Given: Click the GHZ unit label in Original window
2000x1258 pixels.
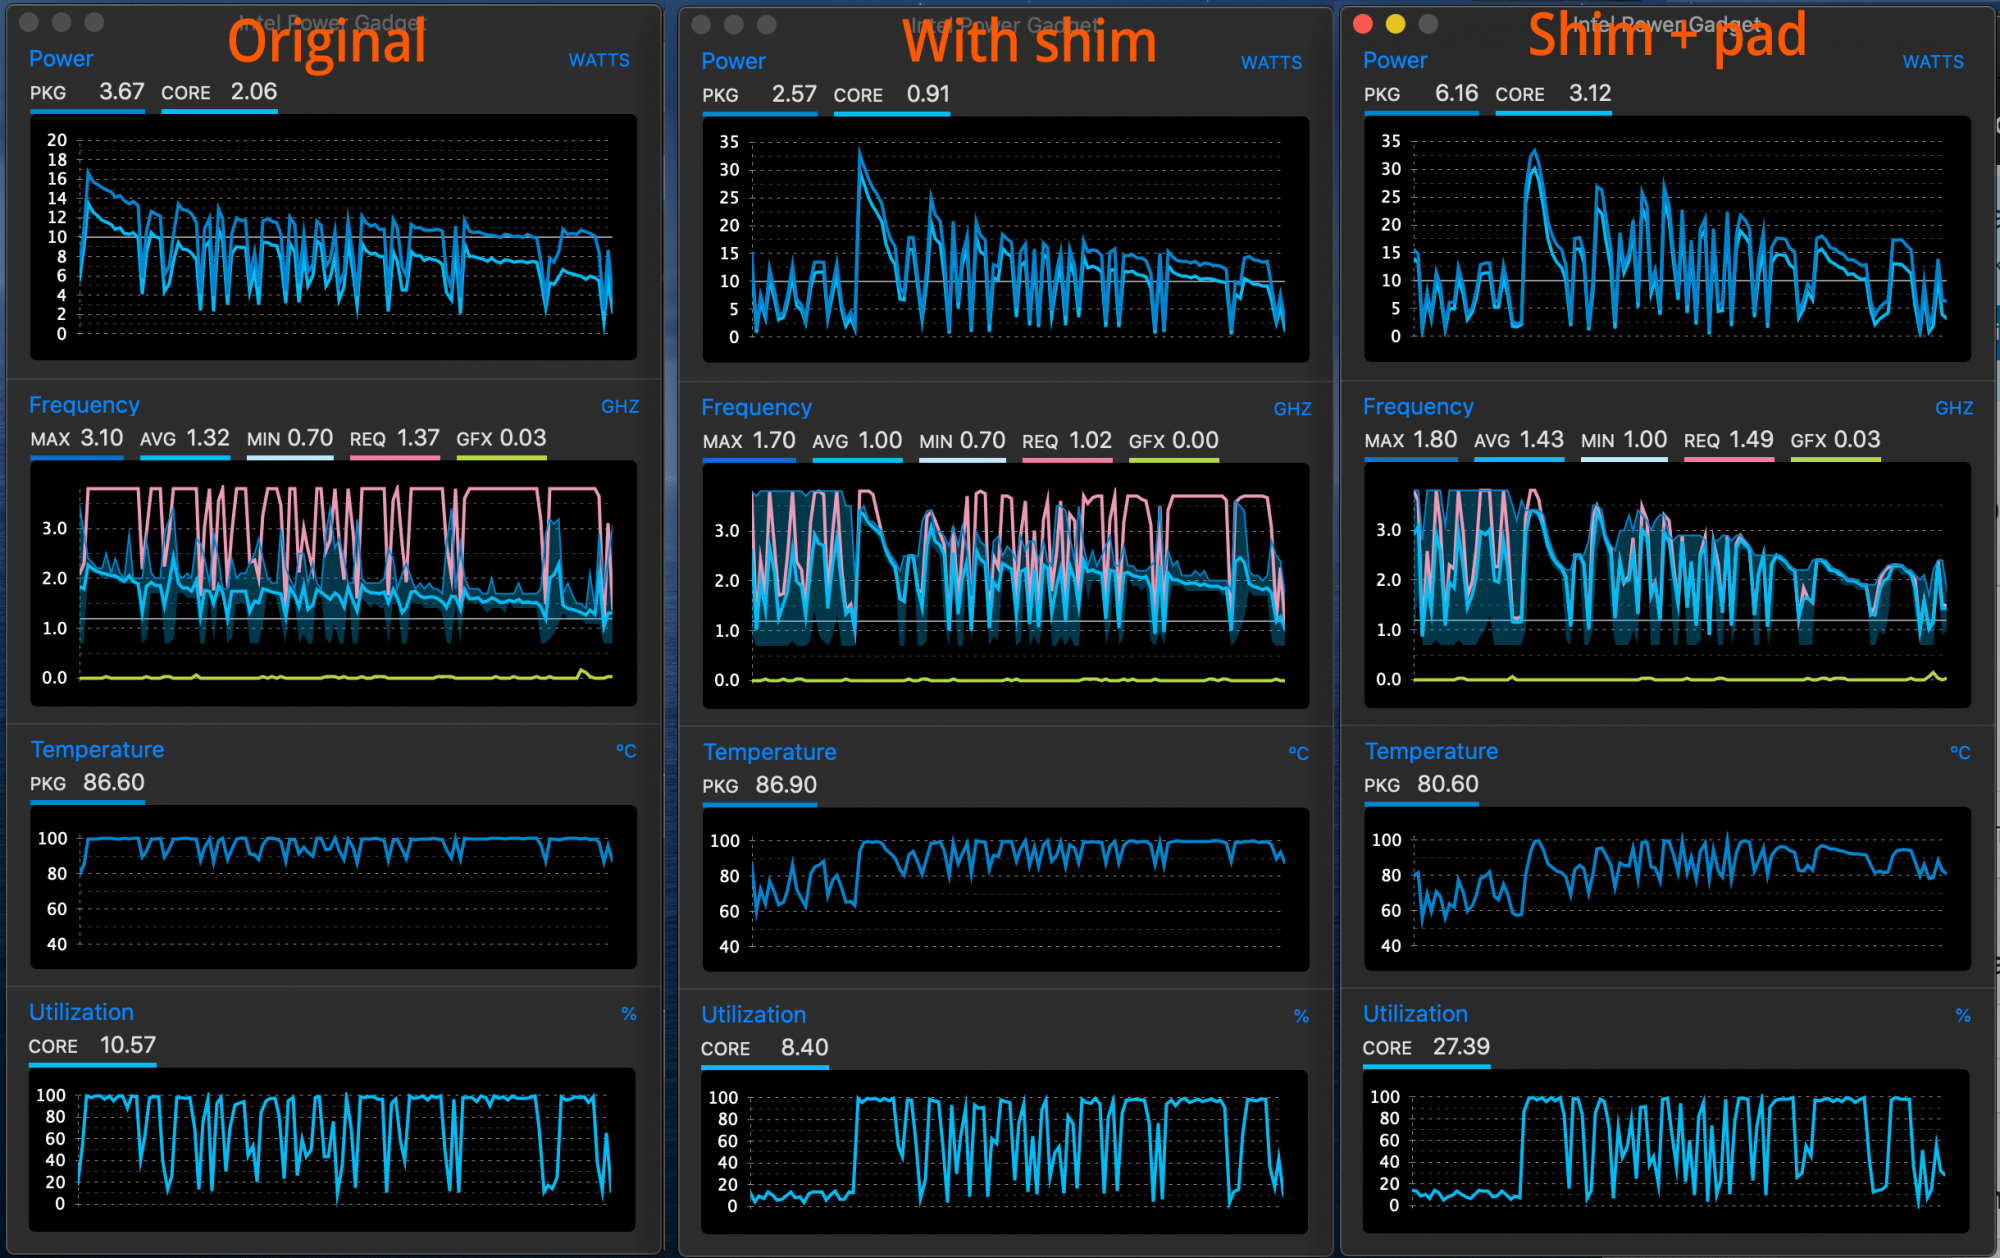Looking at the screenshot, I should tap(620, 407).
